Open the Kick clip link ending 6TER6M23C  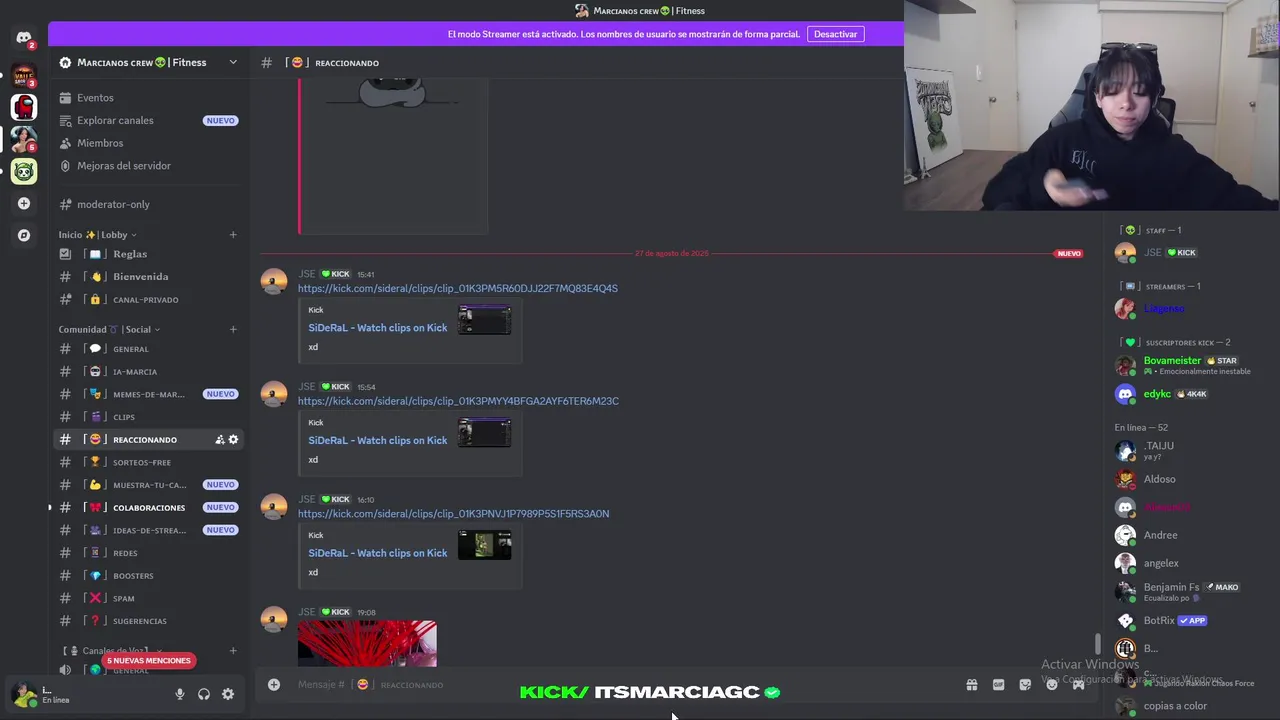pyautogui.click(x=458, y=401)
